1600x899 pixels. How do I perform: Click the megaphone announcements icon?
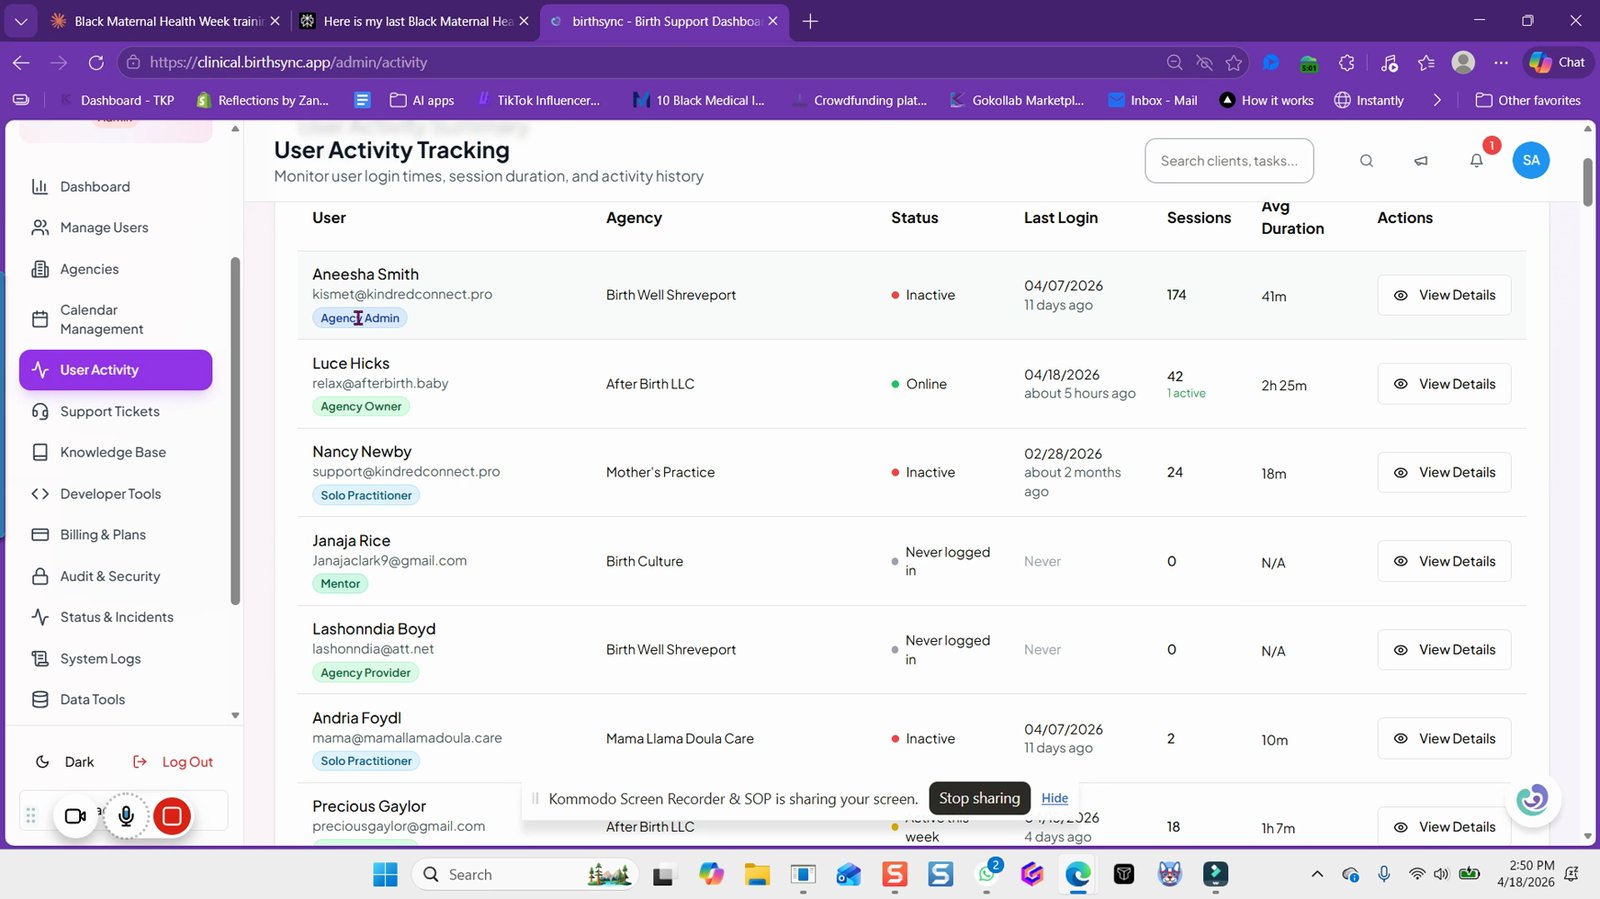tap(1421, 161)
